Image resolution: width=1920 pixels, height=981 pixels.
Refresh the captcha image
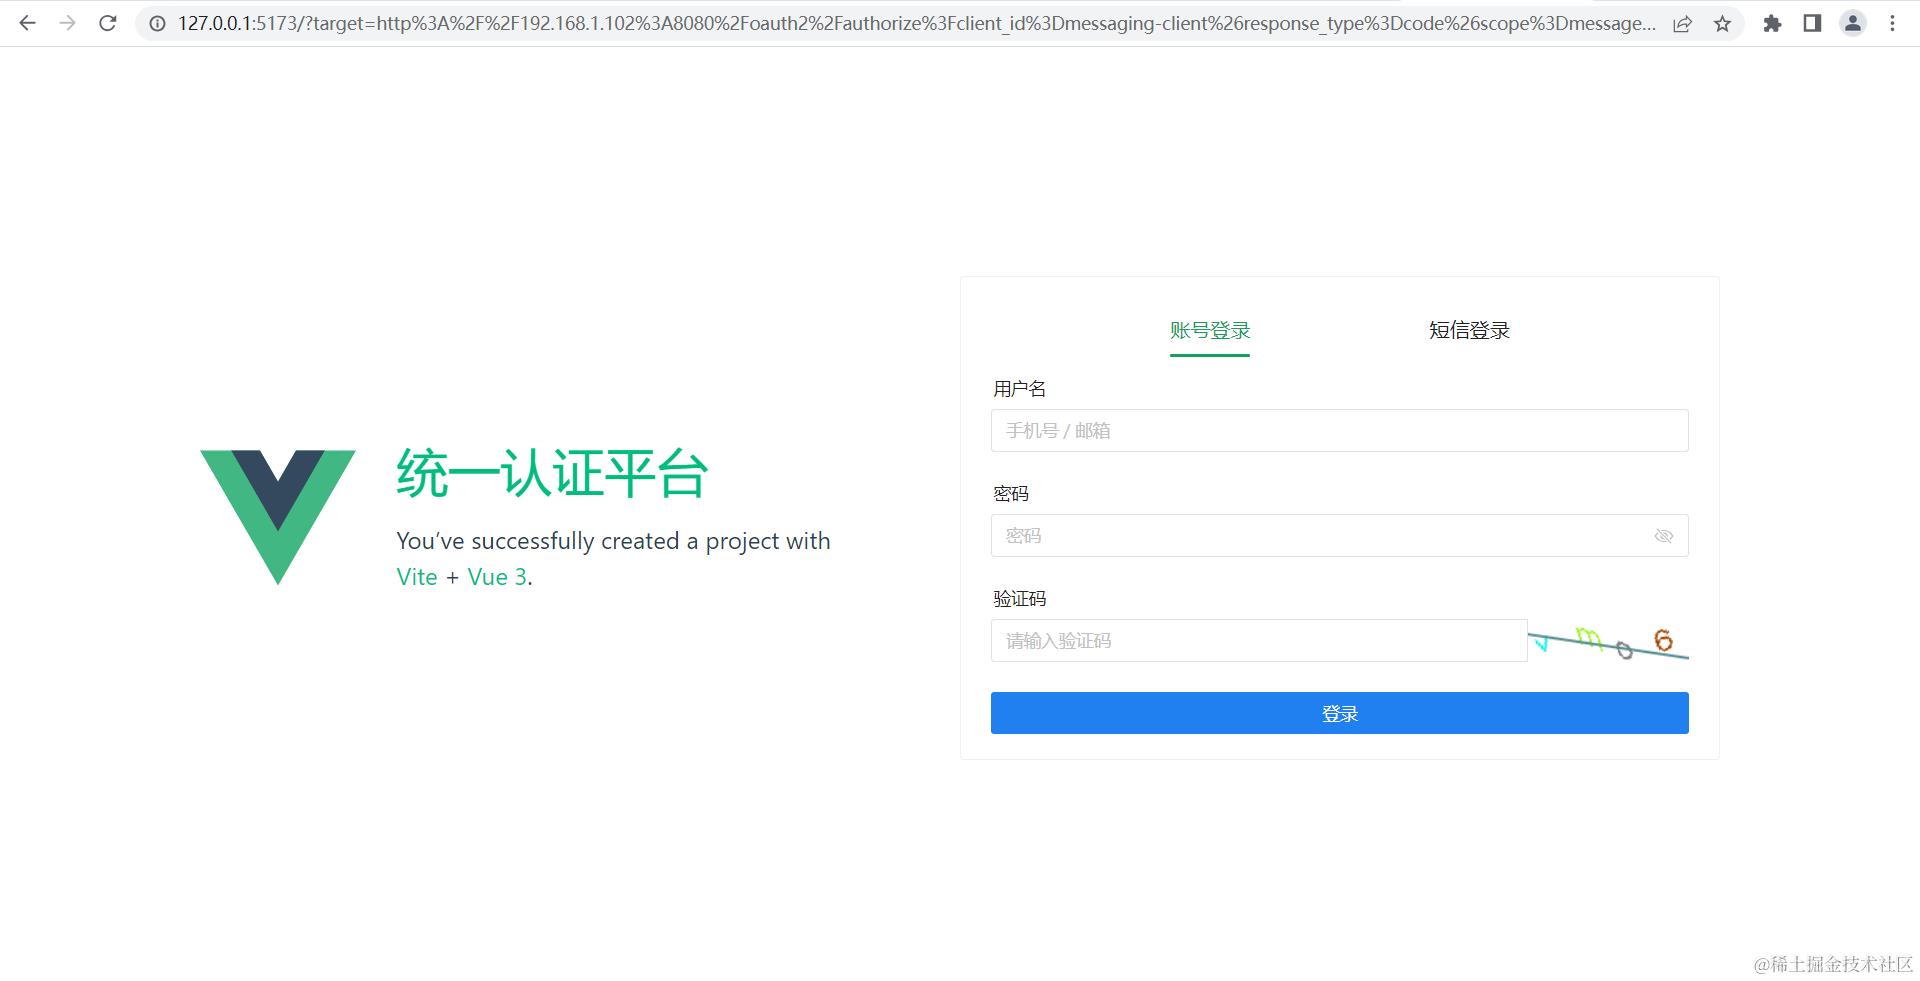1610,640
